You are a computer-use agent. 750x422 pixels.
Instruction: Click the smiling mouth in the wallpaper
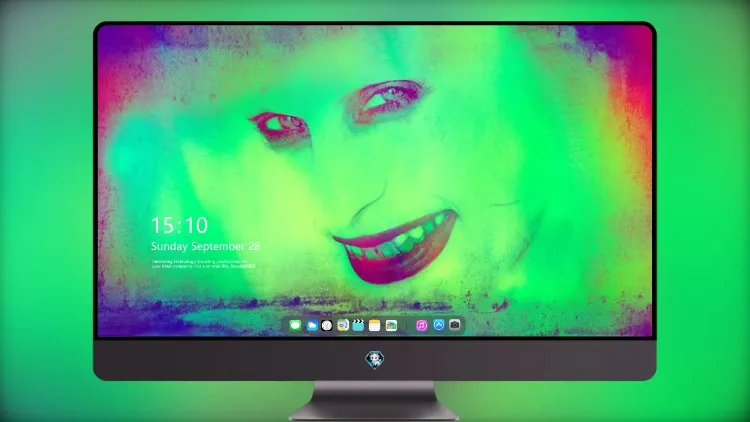[395, 246]
